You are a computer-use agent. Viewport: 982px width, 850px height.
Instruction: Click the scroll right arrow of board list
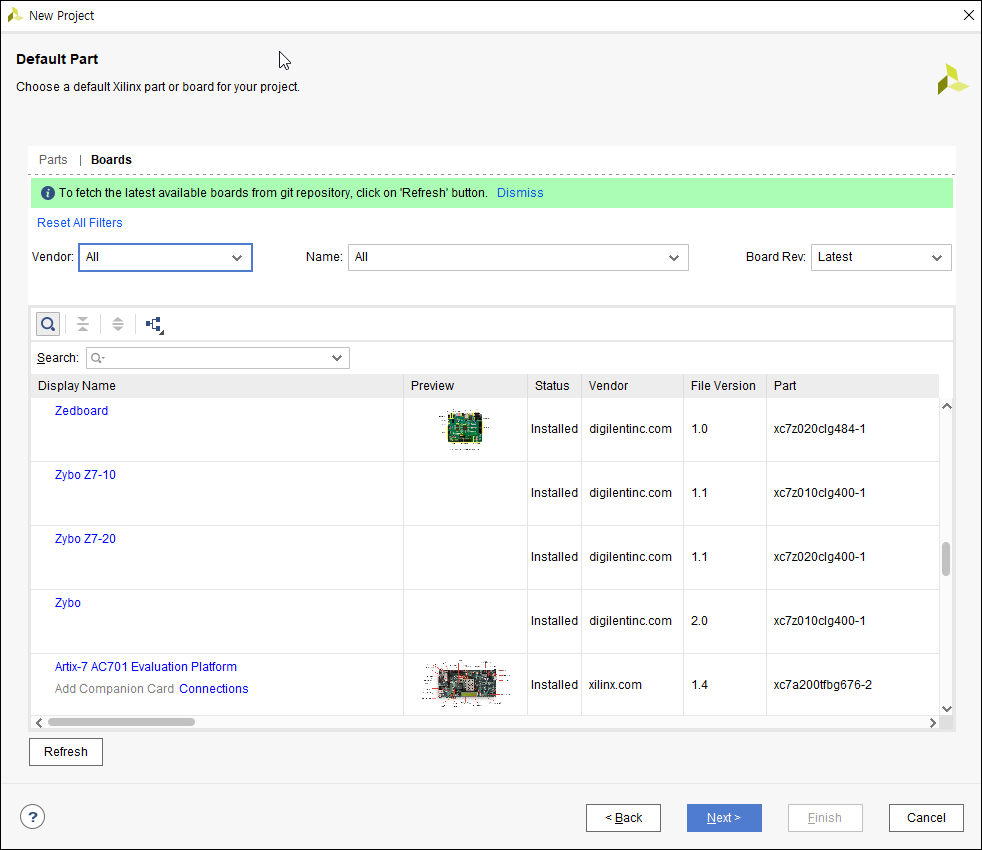click(933, 723)
